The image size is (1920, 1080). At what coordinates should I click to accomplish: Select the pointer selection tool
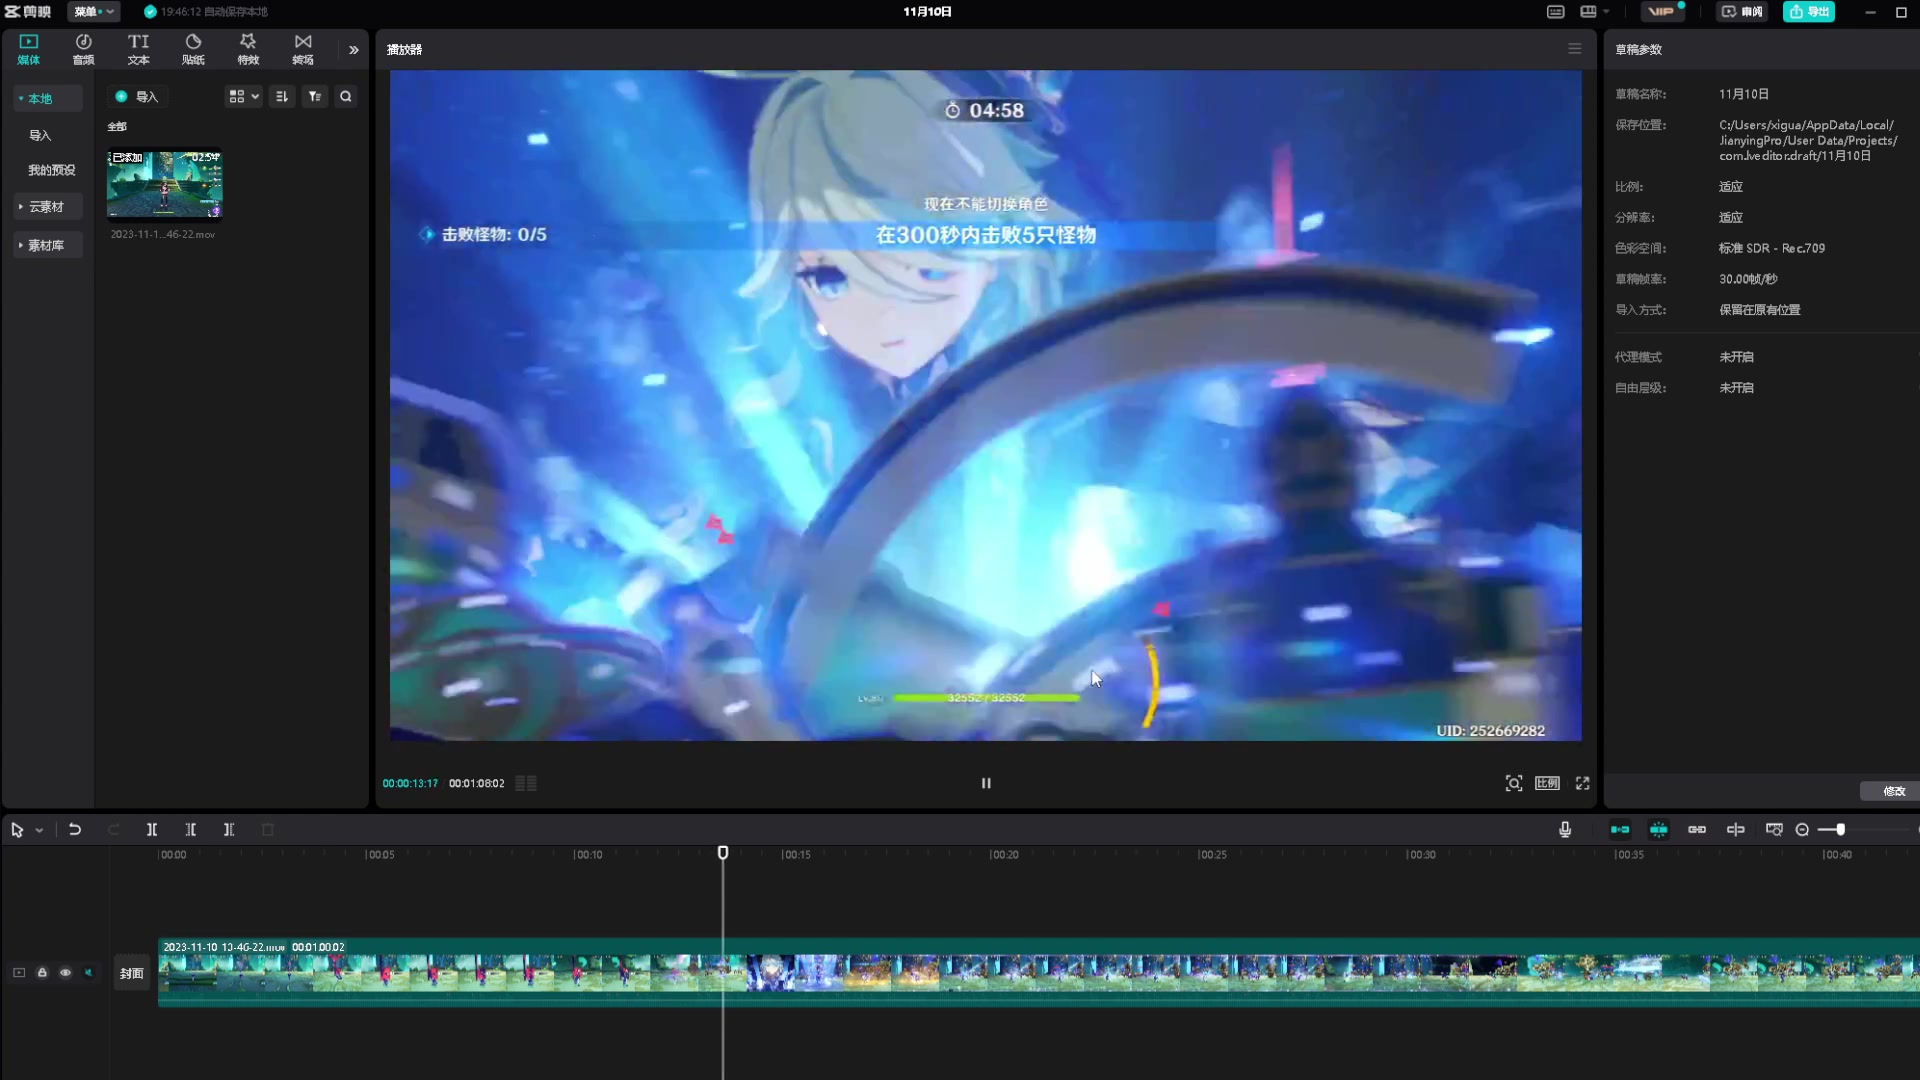pyautogui.click(x=17, y=830)
